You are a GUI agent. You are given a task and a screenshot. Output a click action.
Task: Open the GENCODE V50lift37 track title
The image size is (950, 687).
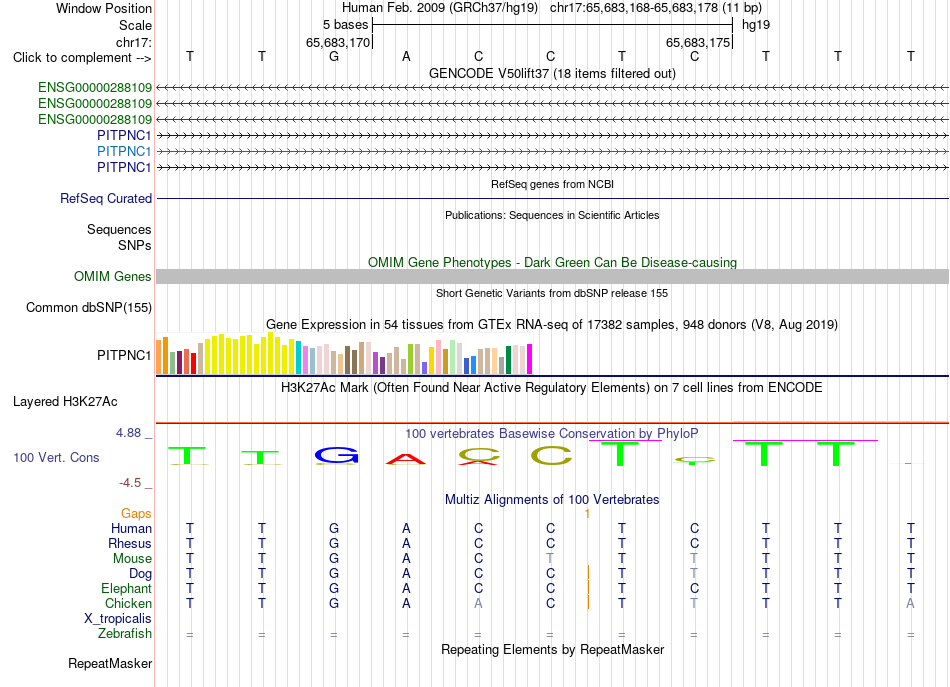tap(552, 74)
